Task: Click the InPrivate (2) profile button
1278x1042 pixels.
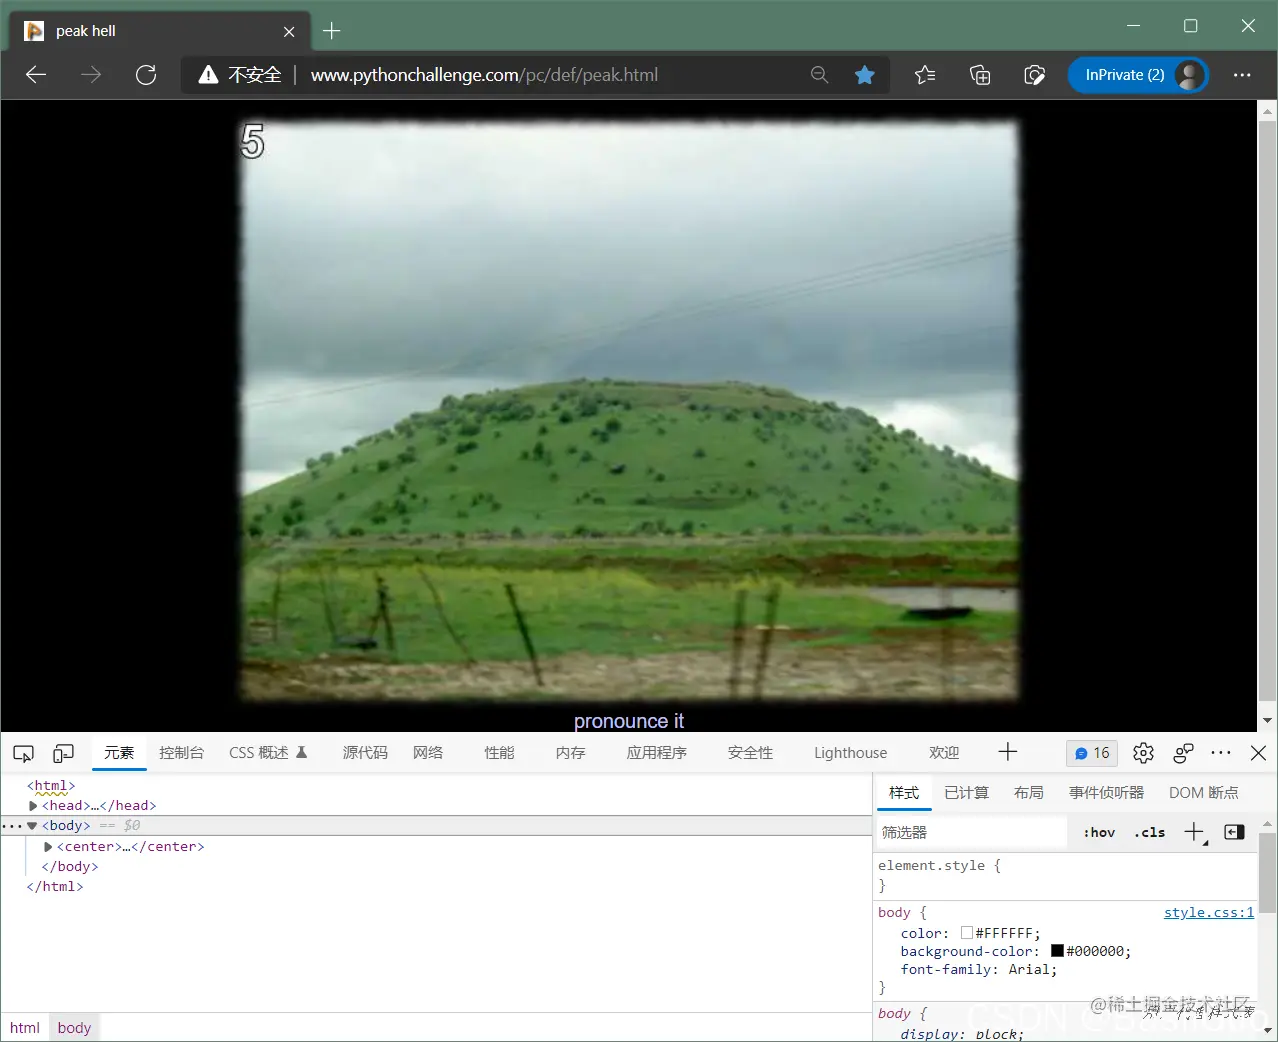Action: [x=1138, y=75]
